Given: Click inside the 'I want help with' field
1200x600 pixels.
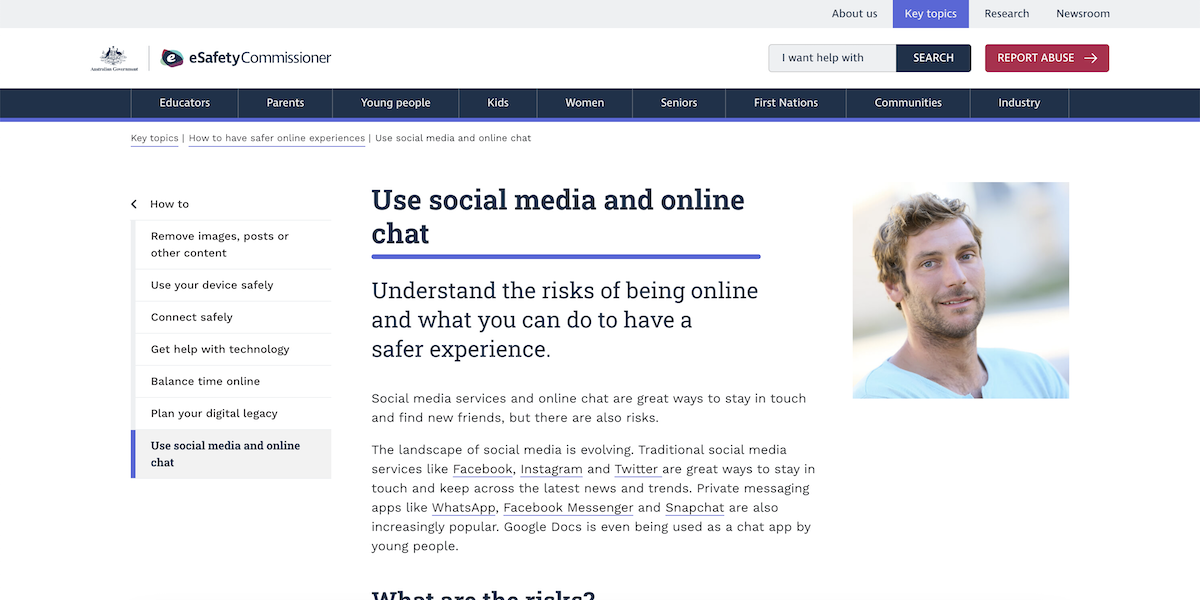Looking at the screenshot, I should [831, 58].
